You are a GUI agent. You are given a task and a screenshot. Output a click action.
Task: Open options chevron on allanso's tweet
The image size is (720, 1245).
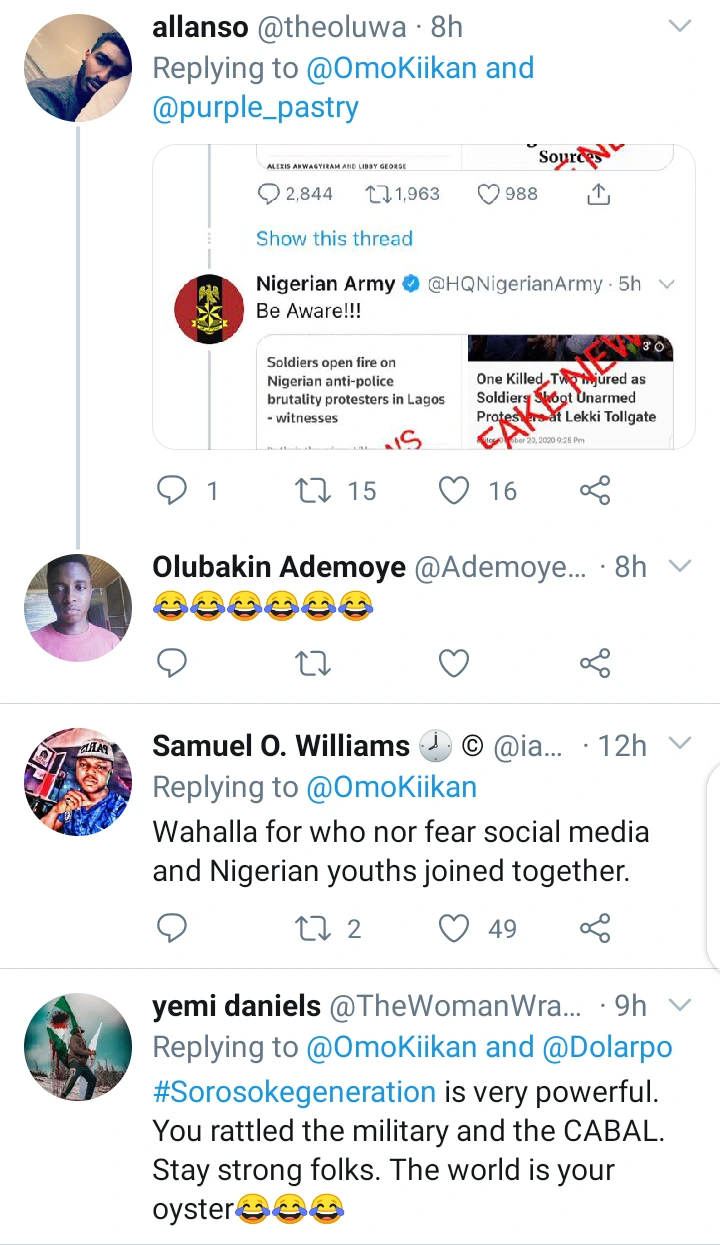680,27
